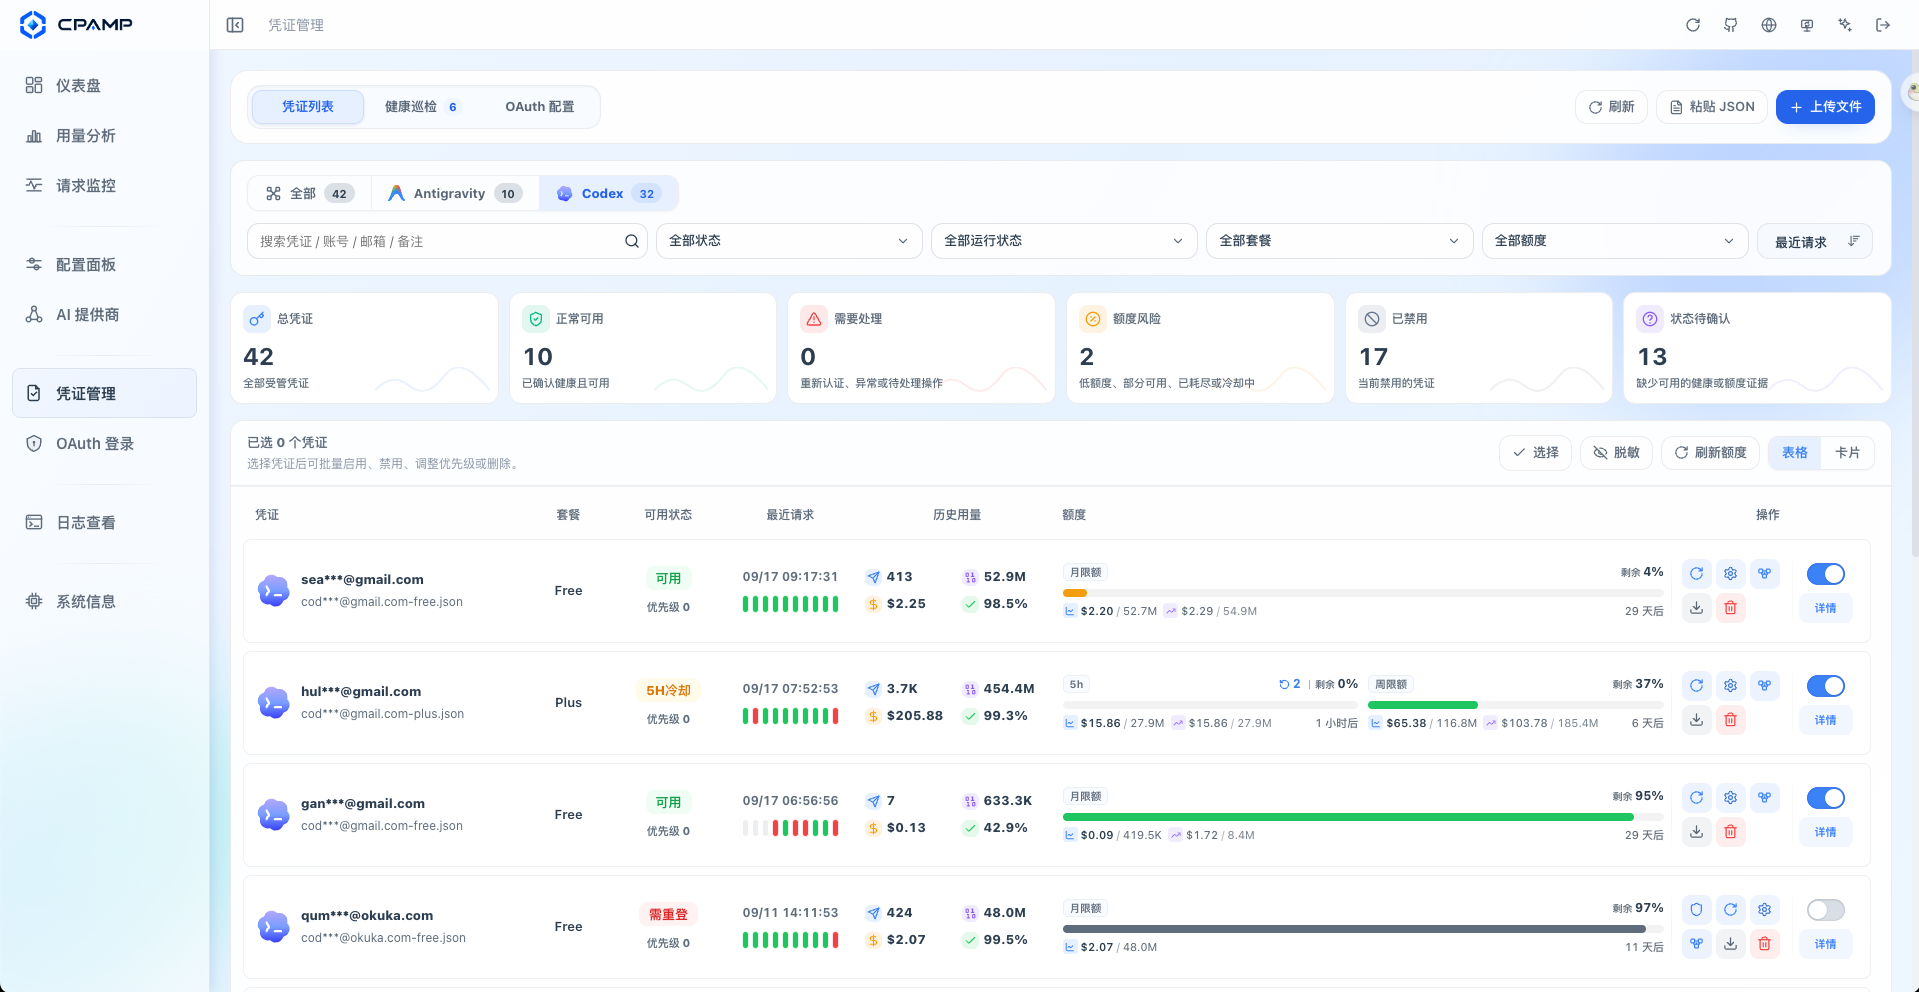Click the sparkle theme icon in top bar
The height and width of the screenshot is (992, 1919).
pyautogui.click(x=1845, y=25)
